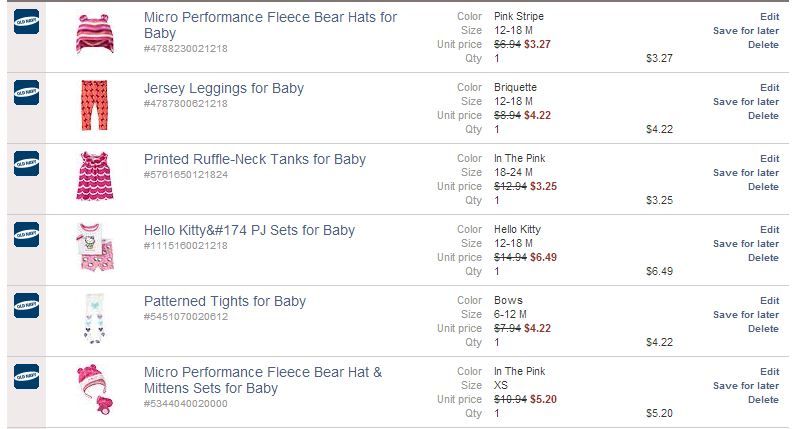Delete the Bear Hat & Mittens Sets item
This screenshot has height=429, width=802.
click(x=763, y=400)
